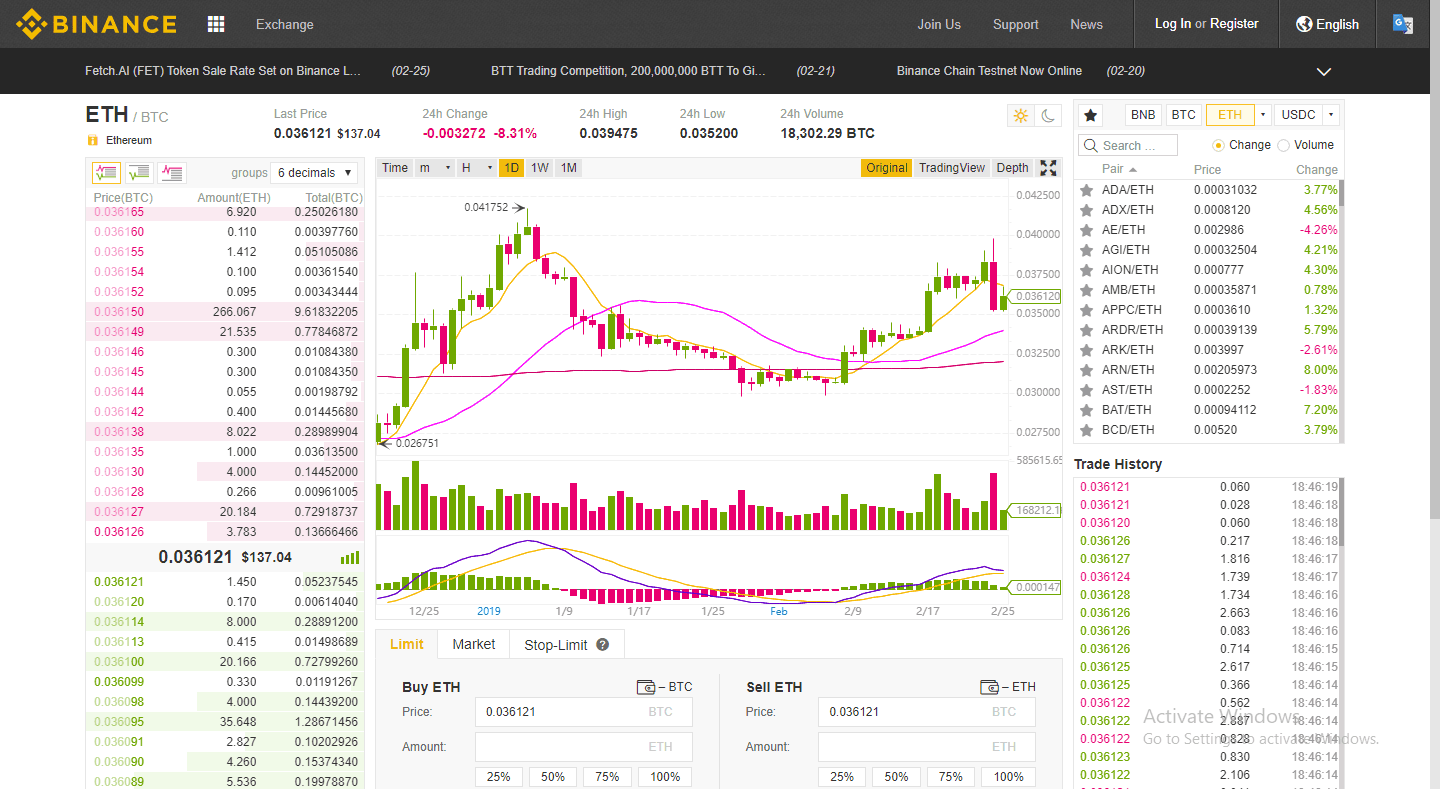
Task: Click the signal bars icon beside last price
Action: pyautogui.click(x=350, y=558)
